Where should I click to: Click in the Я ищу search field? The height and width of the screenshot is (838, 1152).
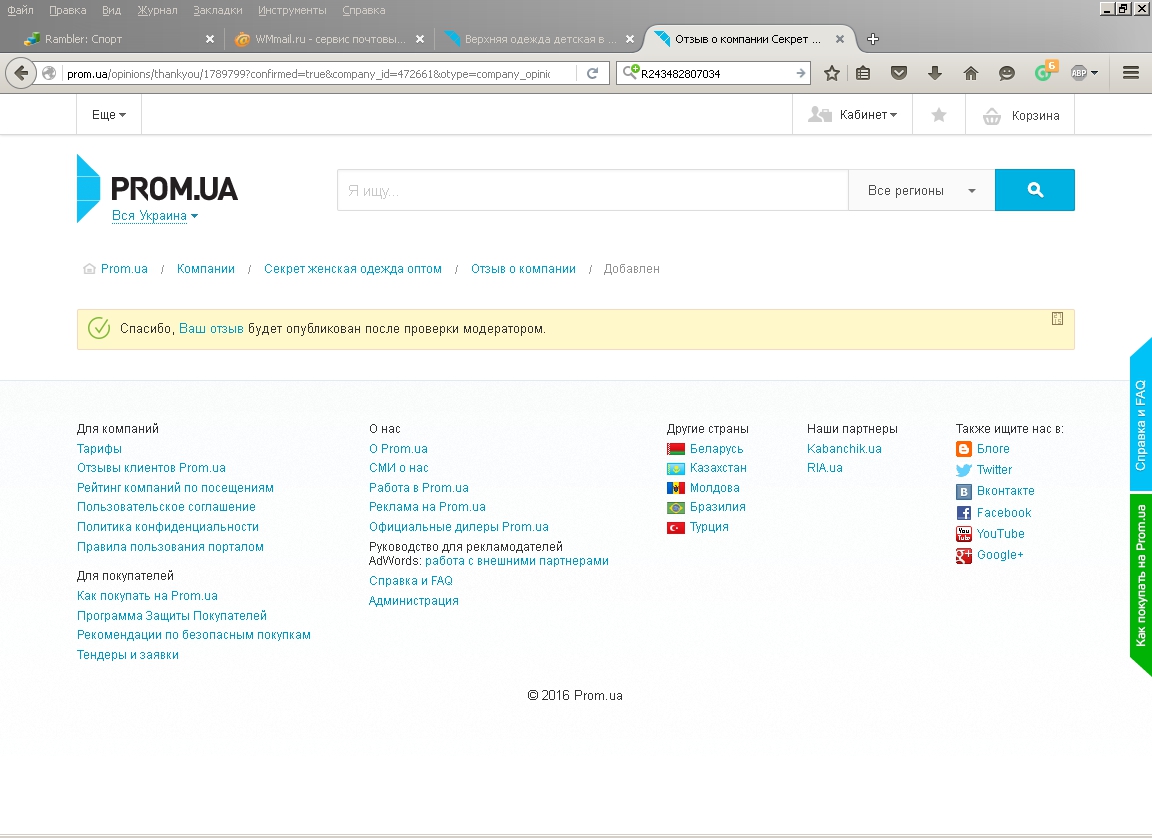pyautogui.click(x=592, y=190)
